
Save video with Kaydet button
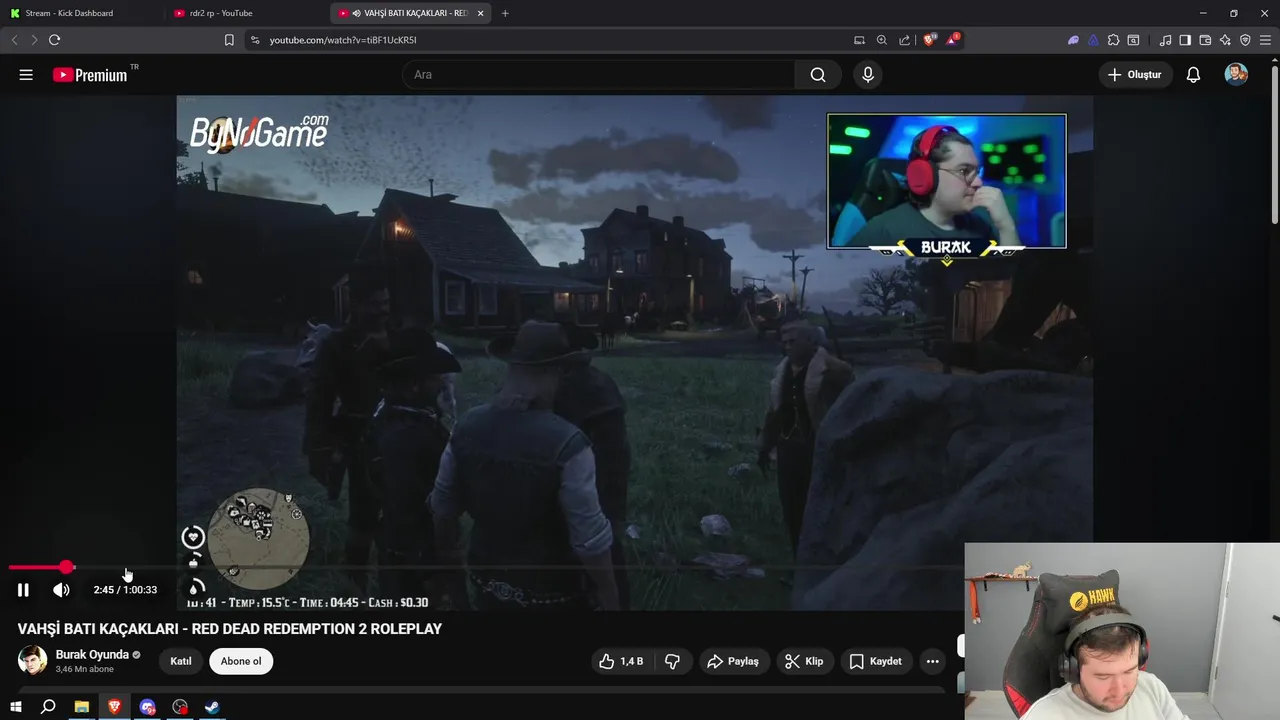coord(875,661)
